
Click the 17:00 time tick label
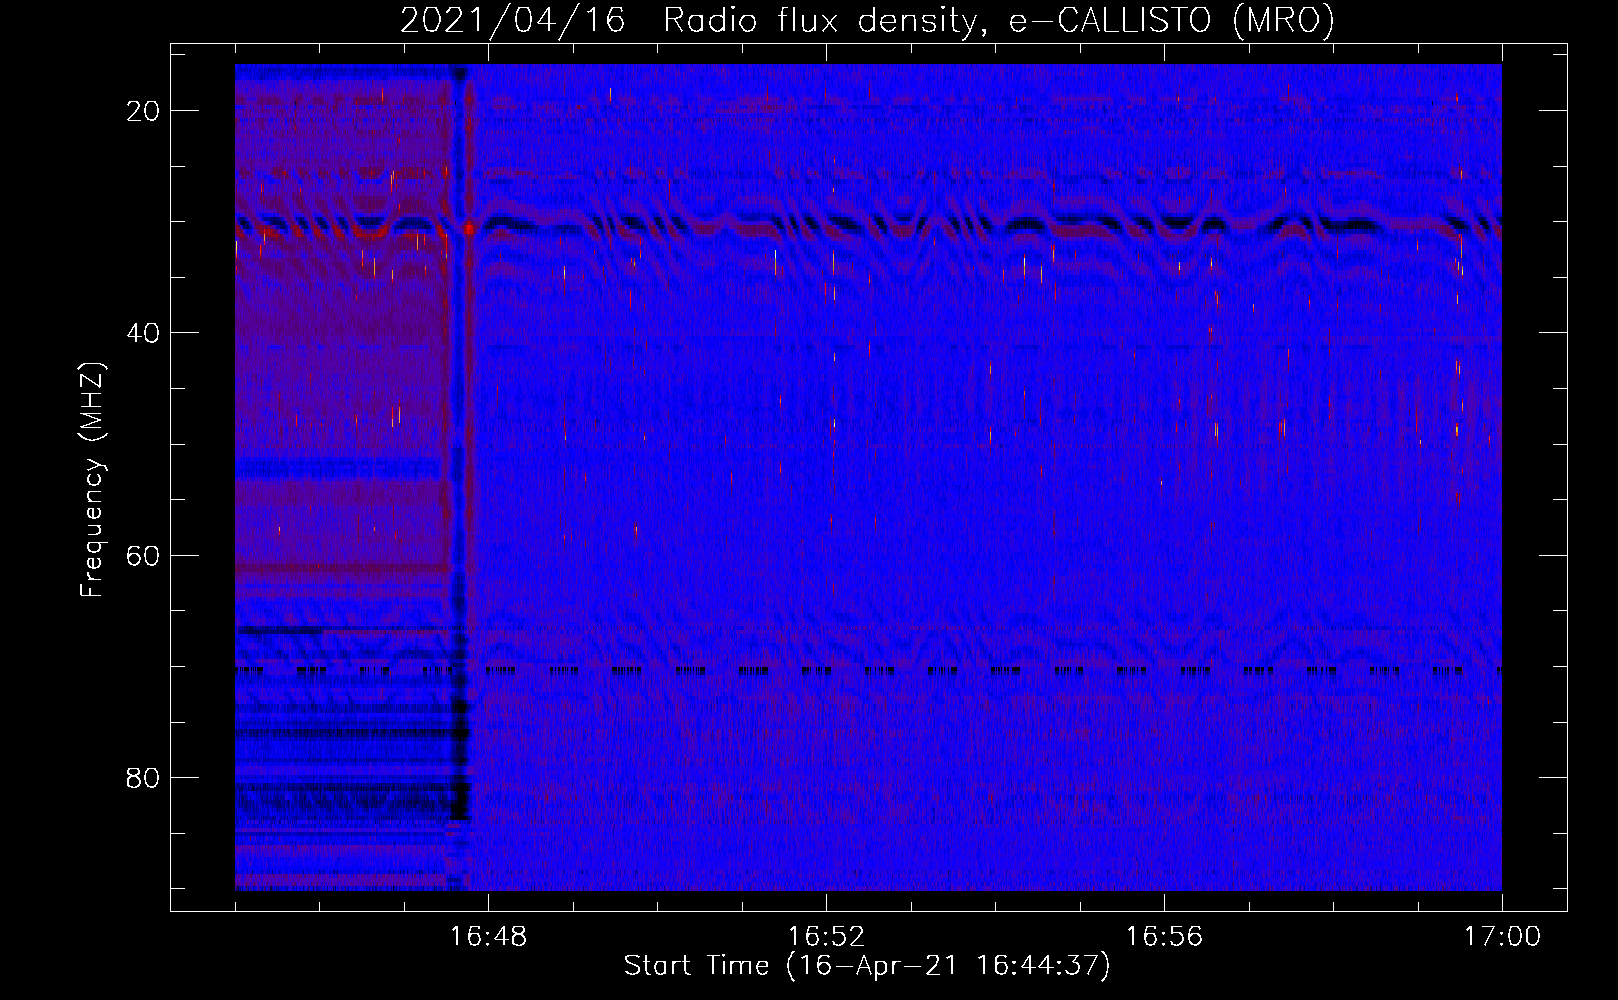(1502, 937)
